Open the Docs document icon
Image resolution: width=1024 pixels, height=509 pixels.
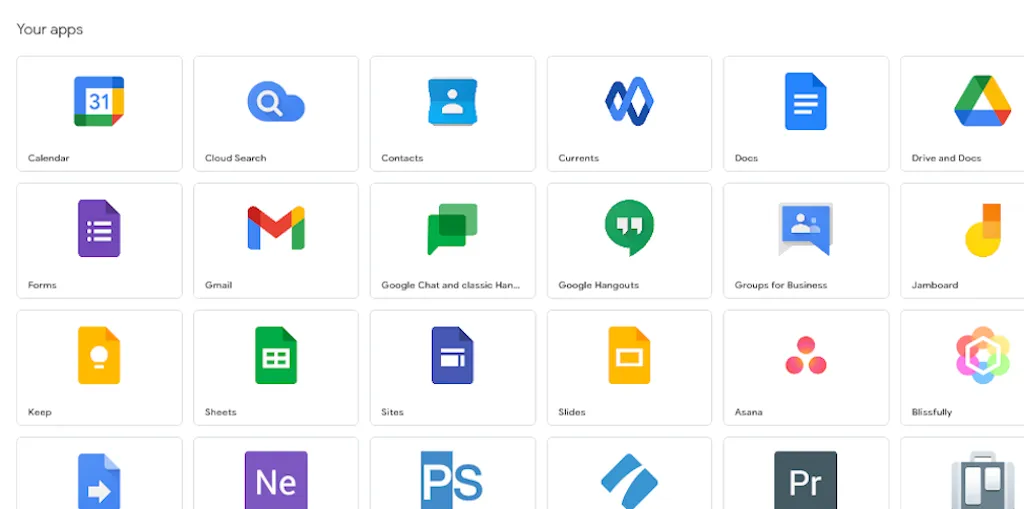point(805,101)
